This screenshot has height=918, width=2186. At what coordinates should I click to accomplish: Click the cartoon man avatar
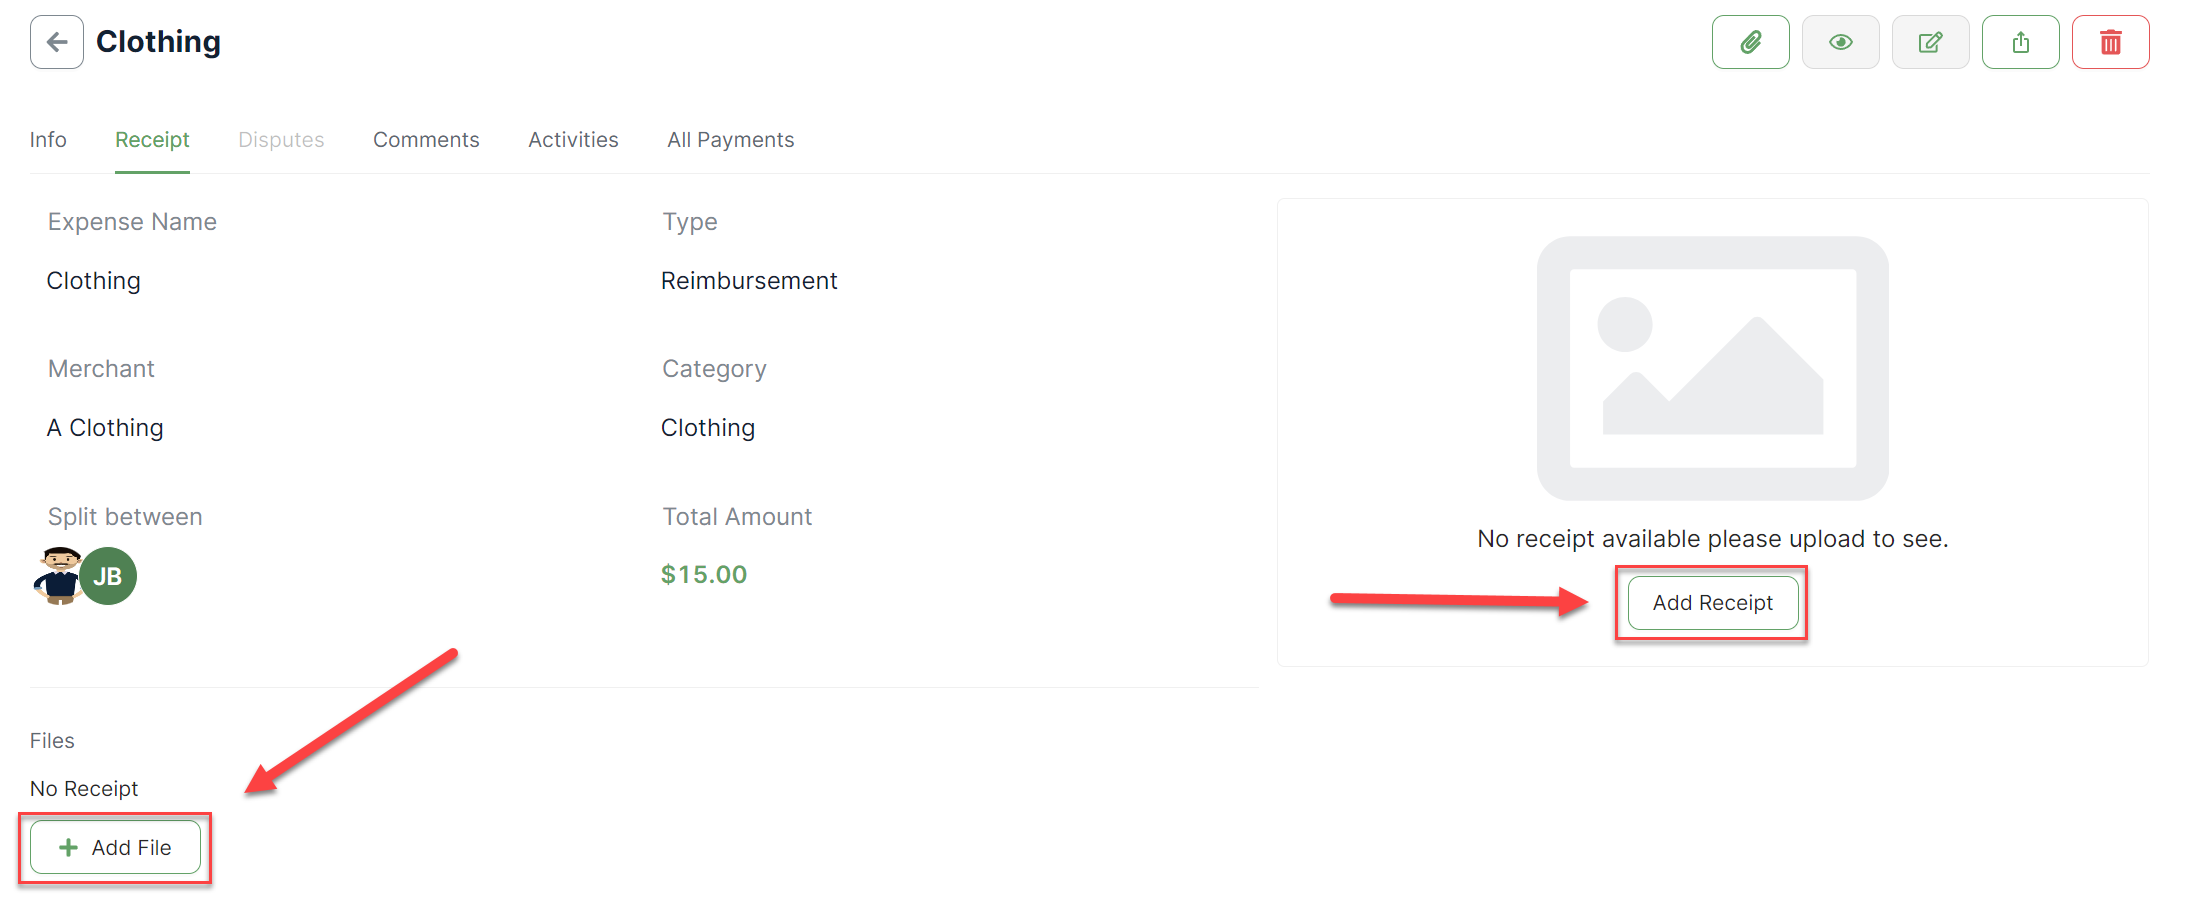click(x=58, y=575)
